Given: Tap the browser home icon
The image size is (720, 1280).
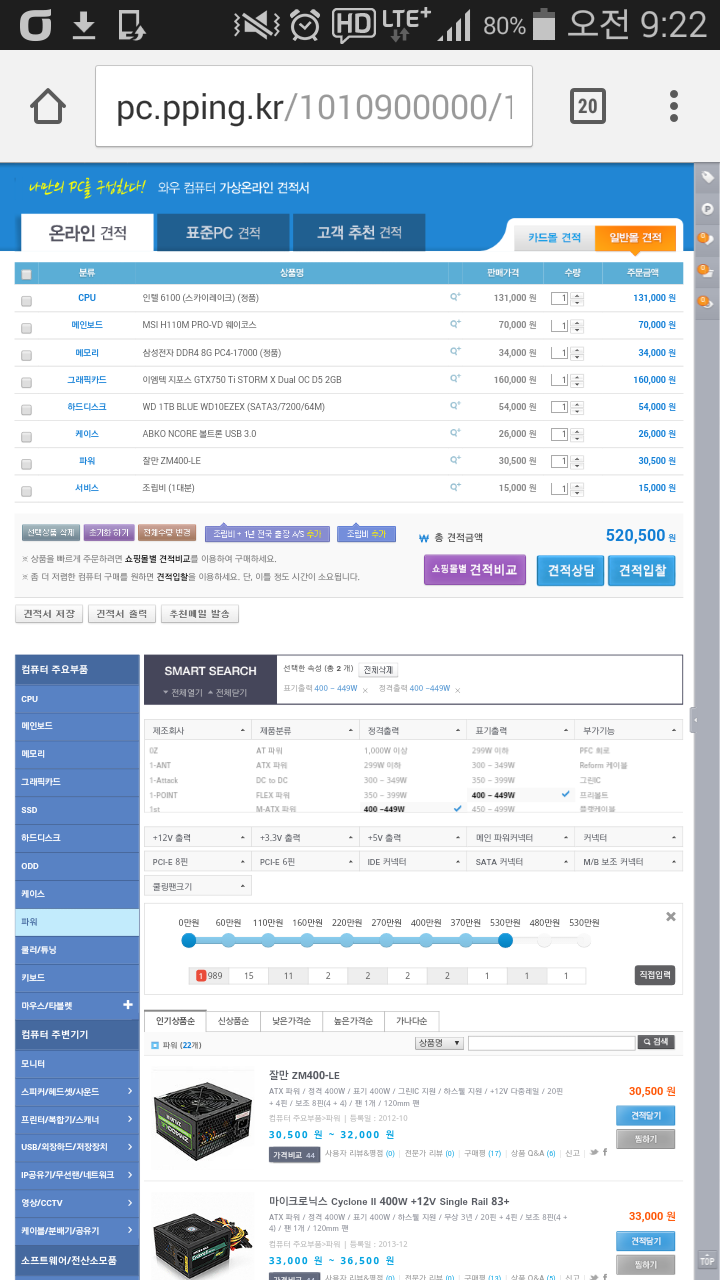Looking at the screenshot, I should [48, 106].
